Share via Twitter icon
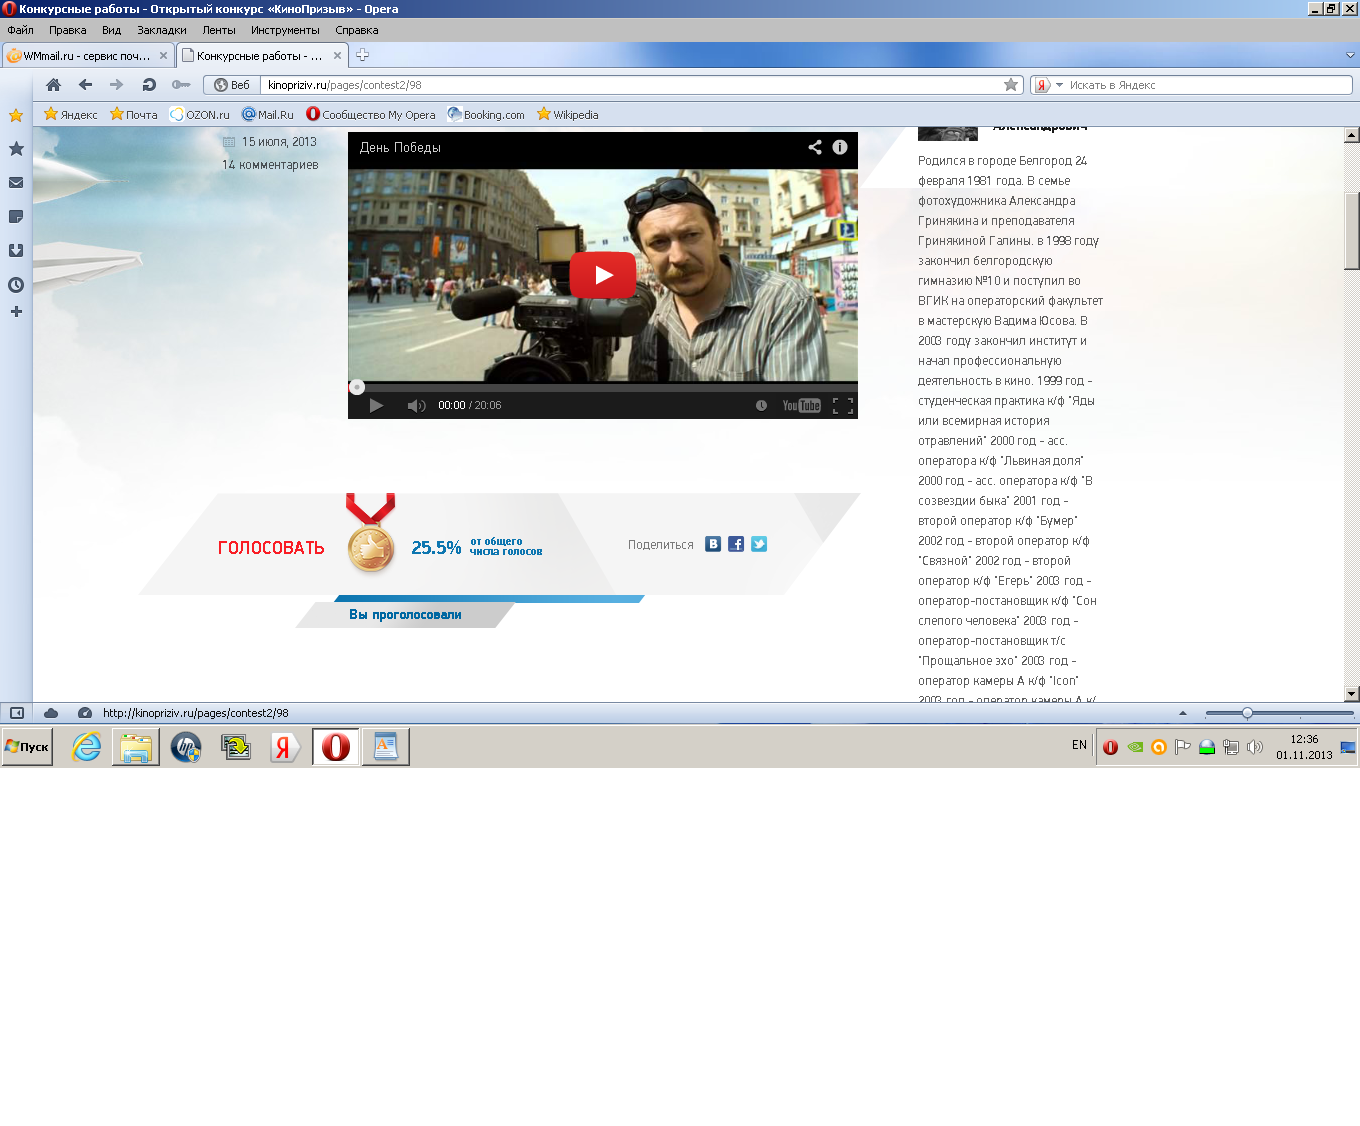The height and width of the screenshot is (1126, 1360). pos(759,544)
